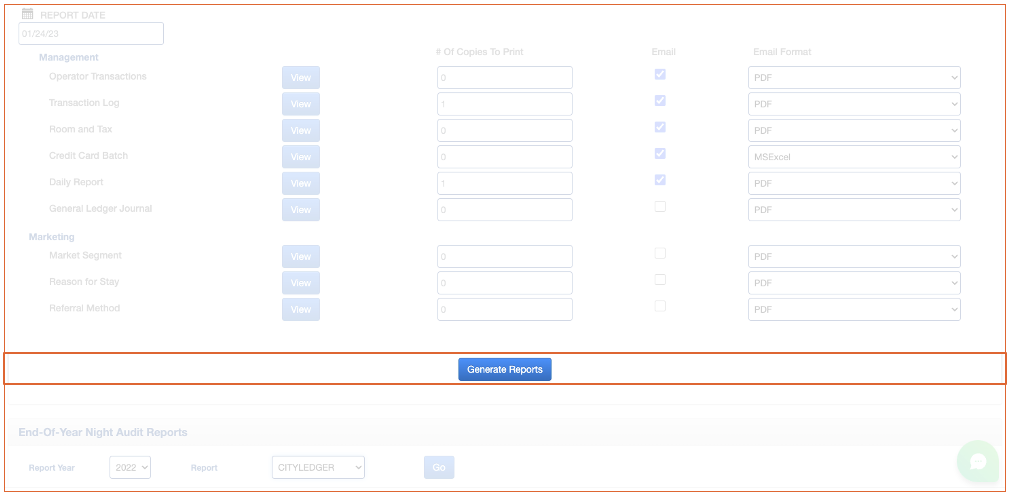Uncheck Email checkbox for Daily Report

660,180
